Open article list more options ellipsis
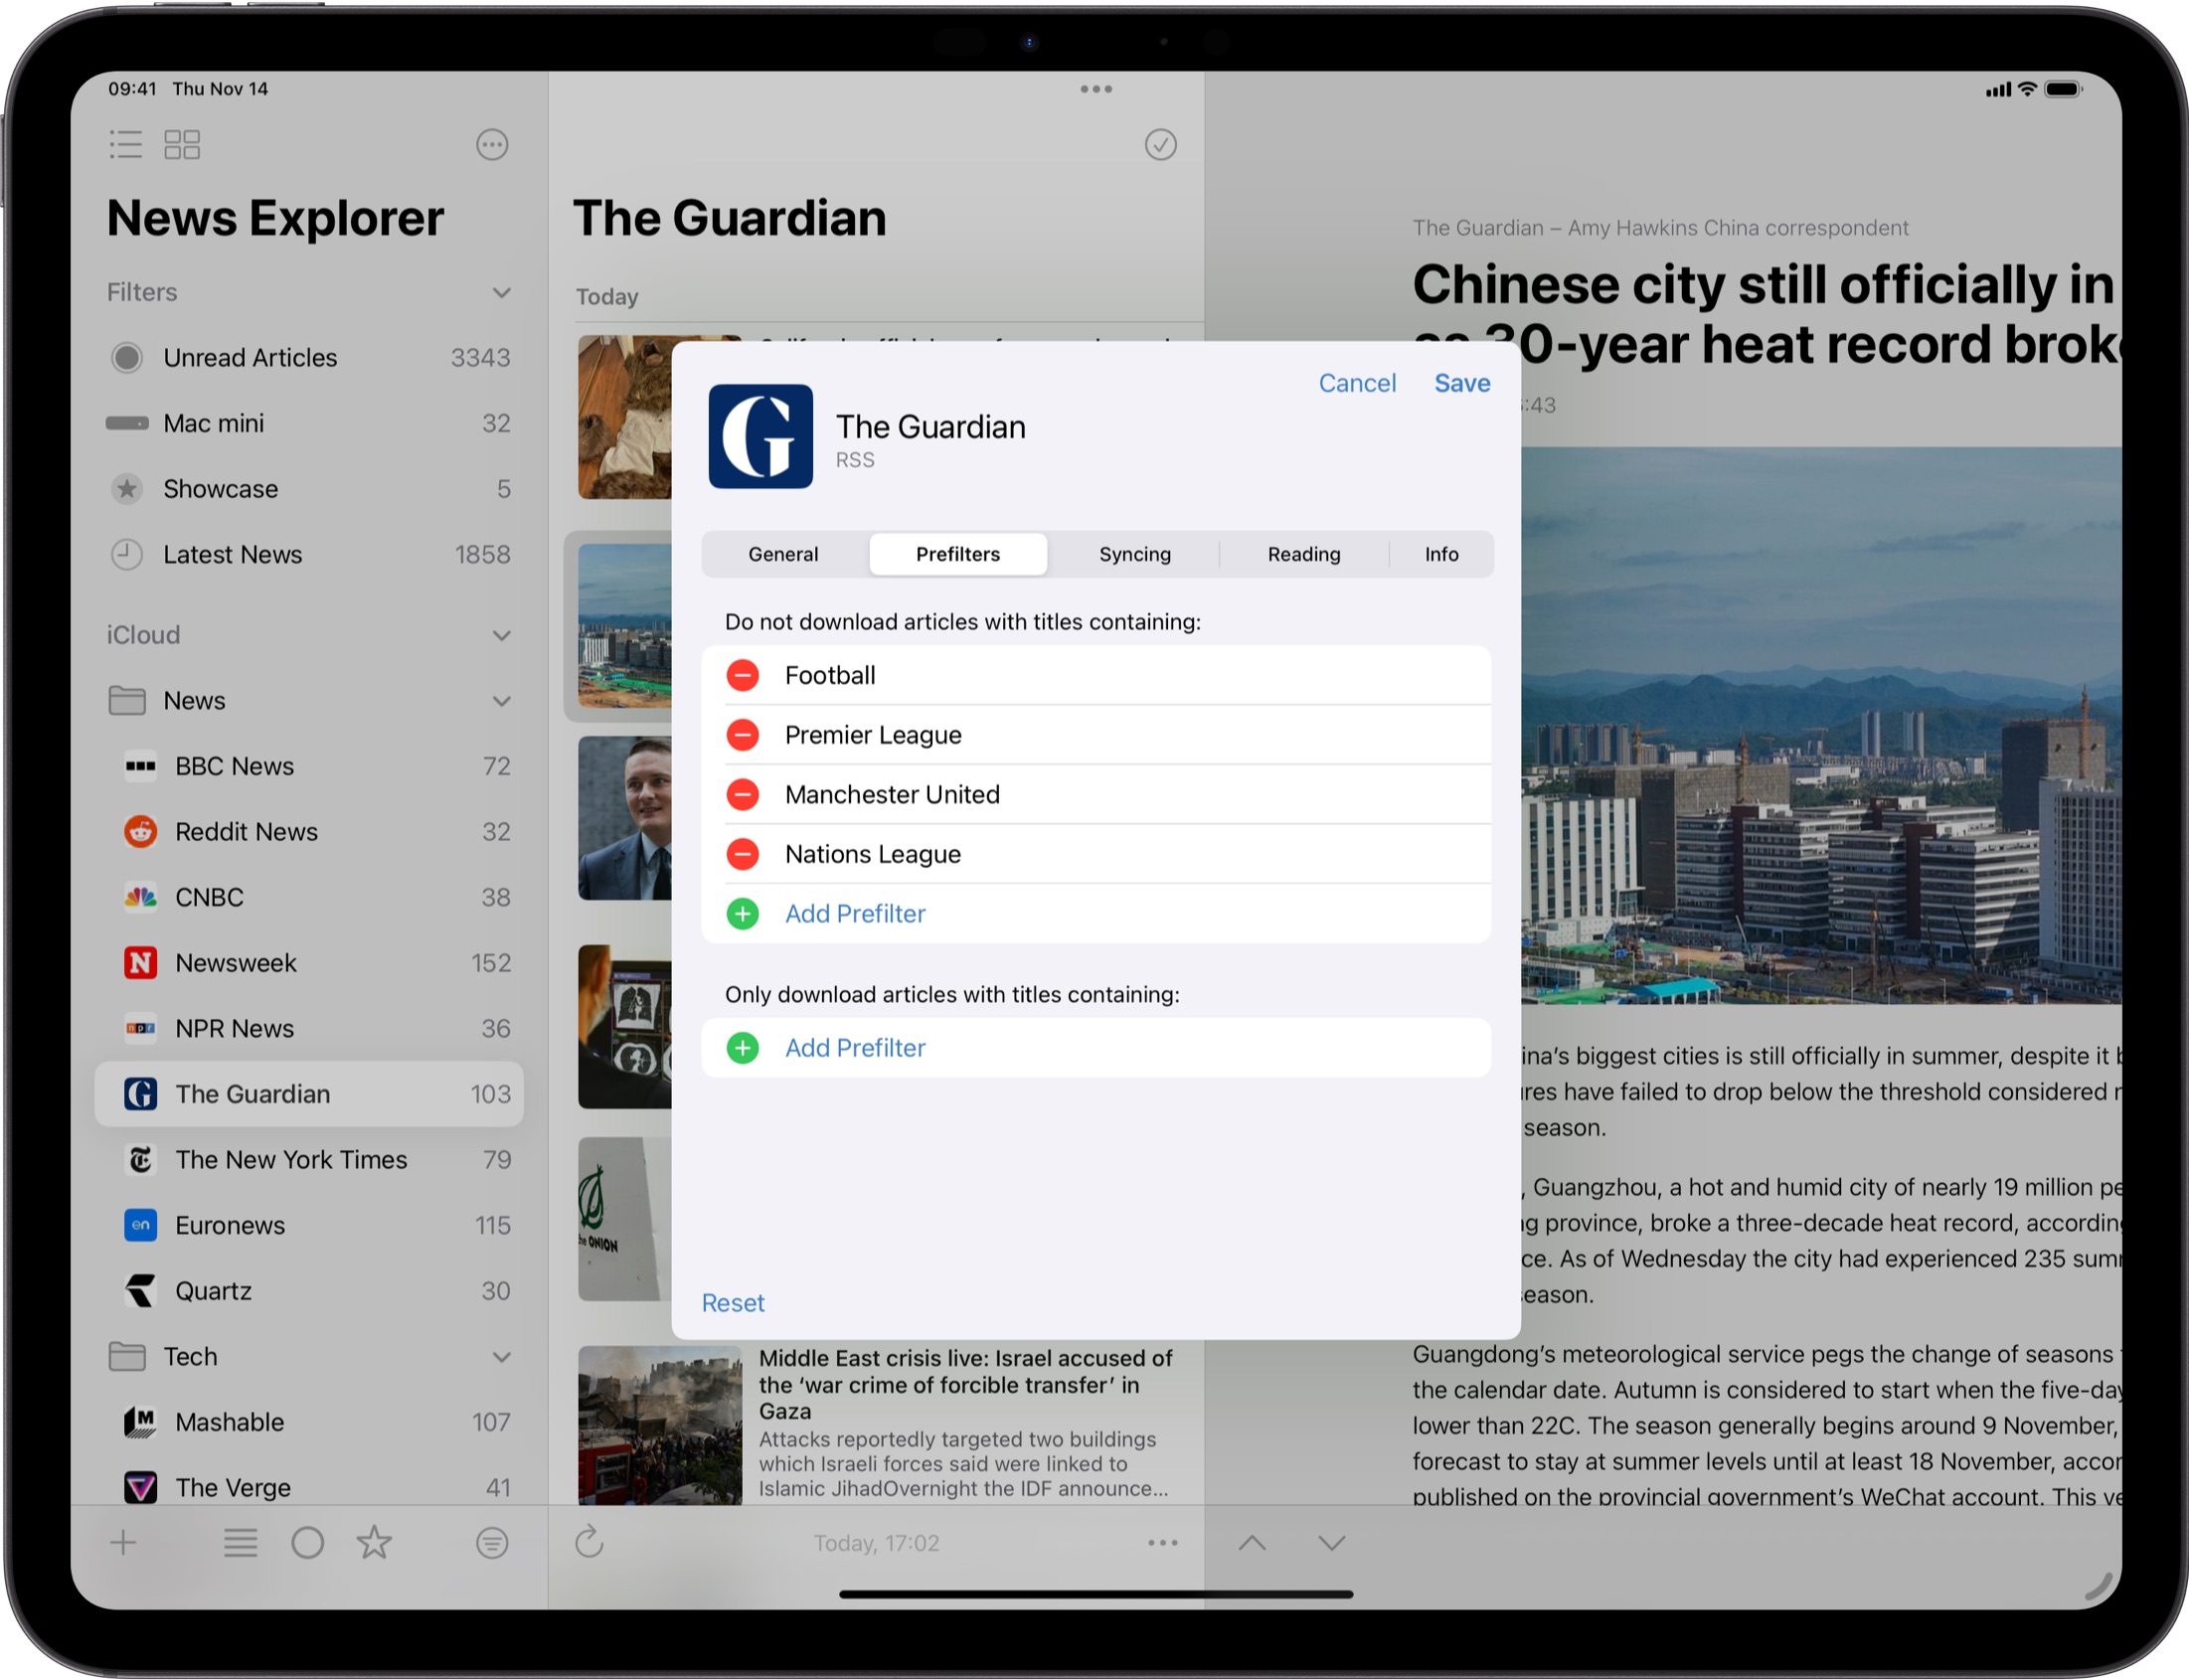 (1162, 1542)
